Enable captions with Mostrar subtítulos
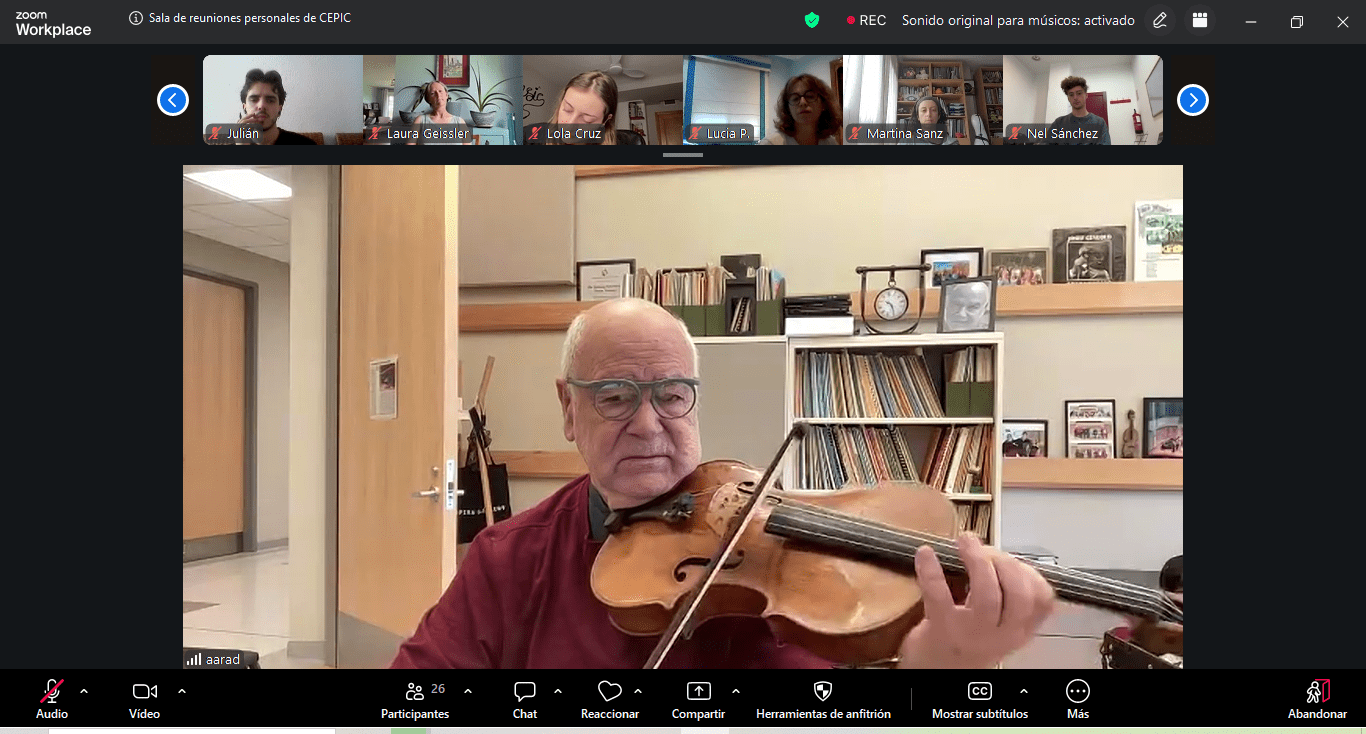The height and width of the screenshot is (734, 1366). (980, 700)
